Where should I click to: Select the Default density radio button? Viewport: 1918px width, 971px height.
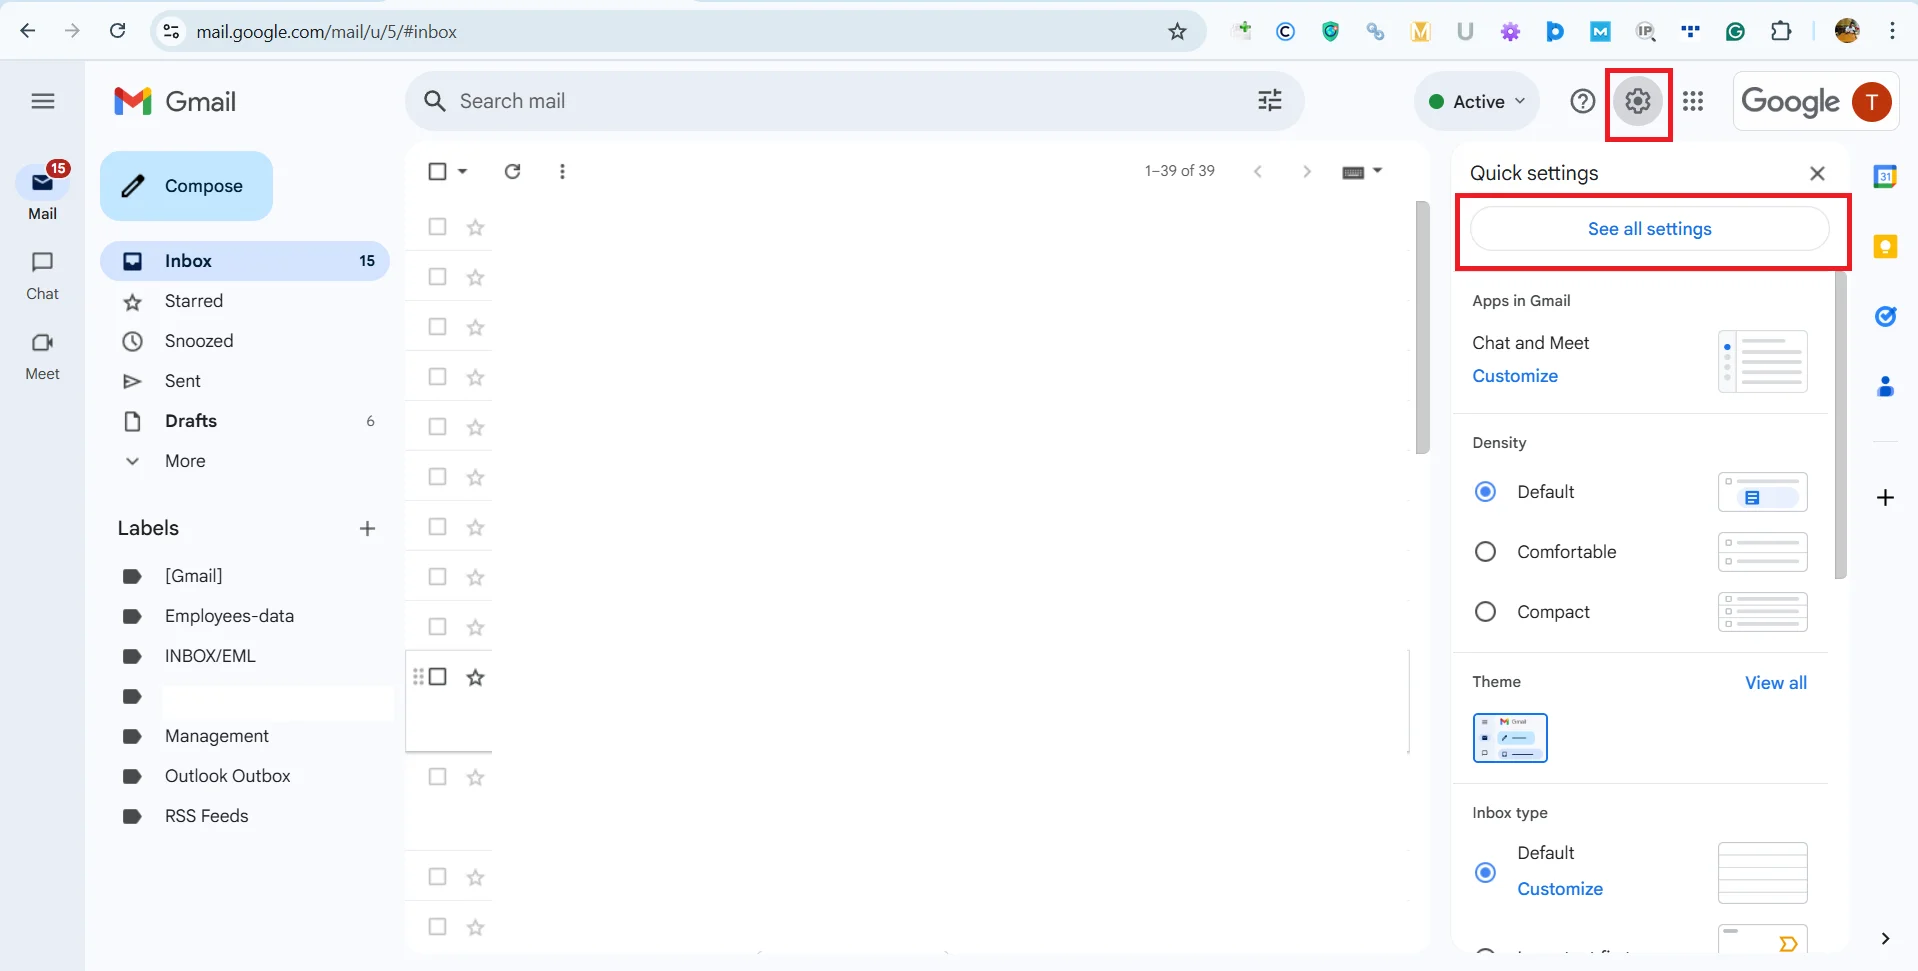point(1485,492)
